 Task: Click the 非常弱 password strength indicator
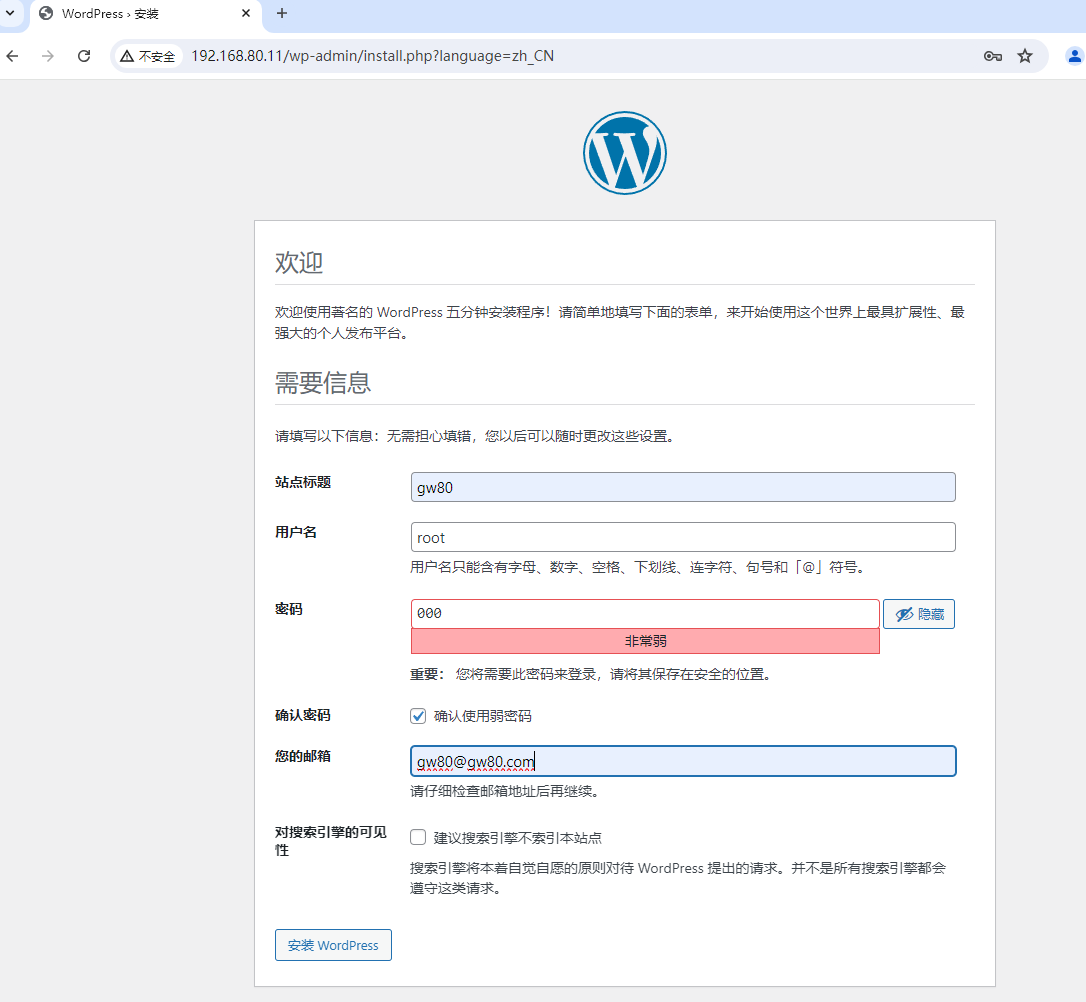click(x=645, y=641)
